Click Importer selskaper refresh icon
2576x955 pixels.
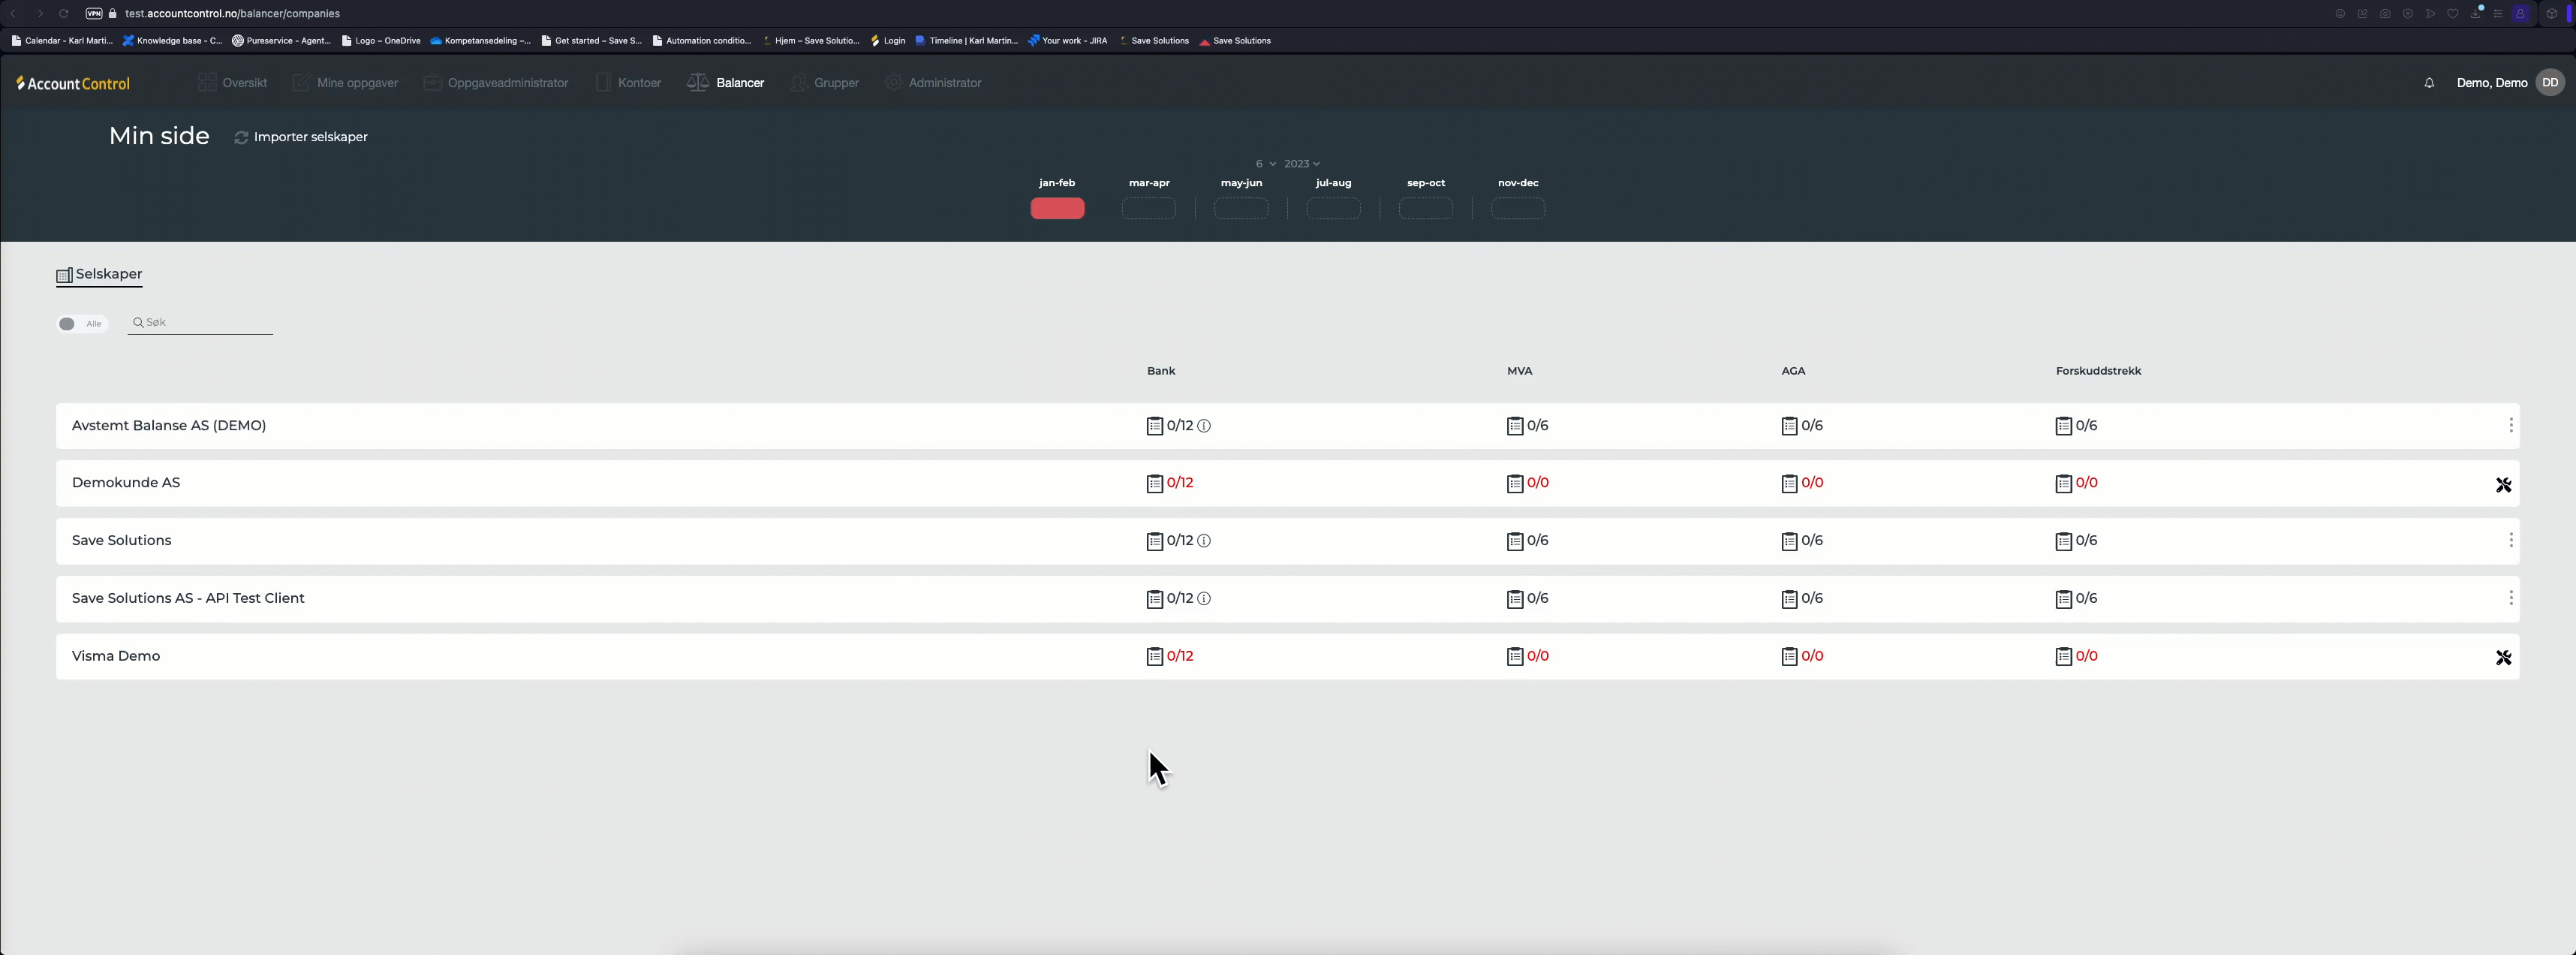(241, 137)
